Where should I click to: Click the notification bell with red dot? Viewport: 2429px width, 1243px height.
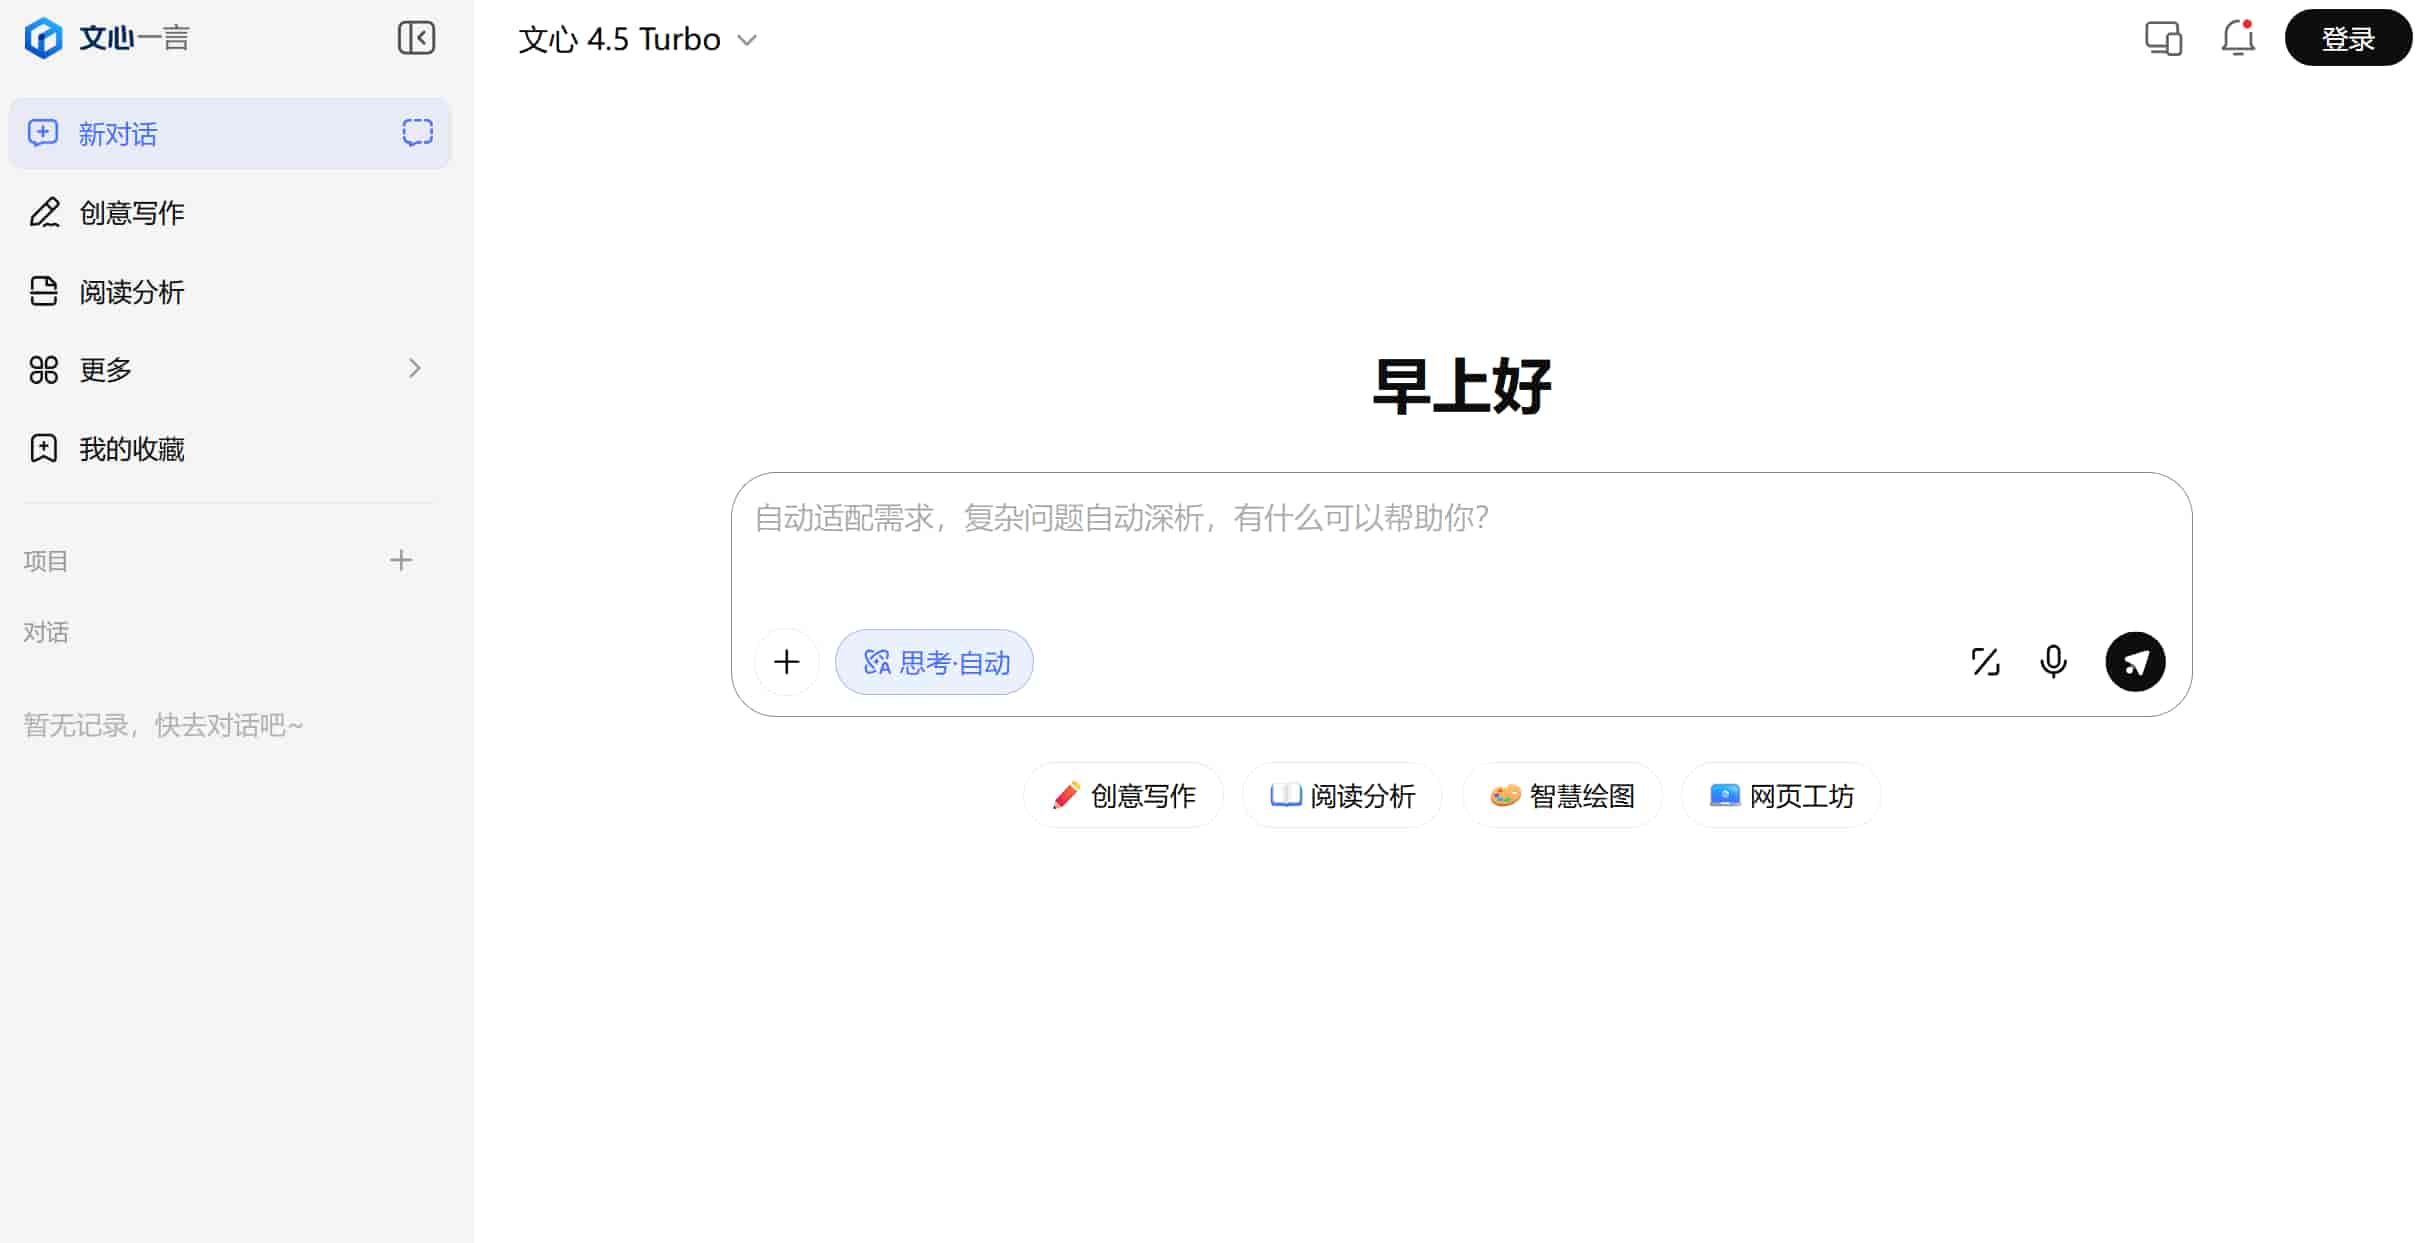coord(2238,38)
